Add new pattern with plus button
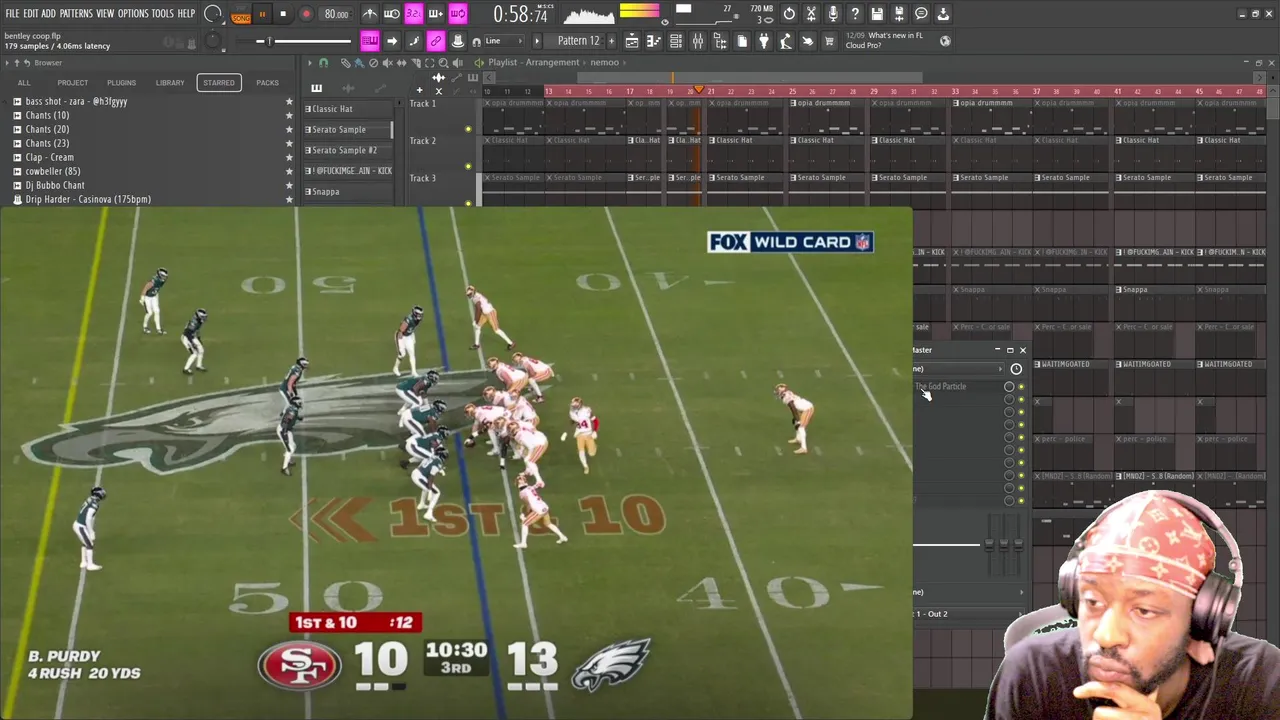This screenshot has height=720, width=1280. tap(612, 41)
